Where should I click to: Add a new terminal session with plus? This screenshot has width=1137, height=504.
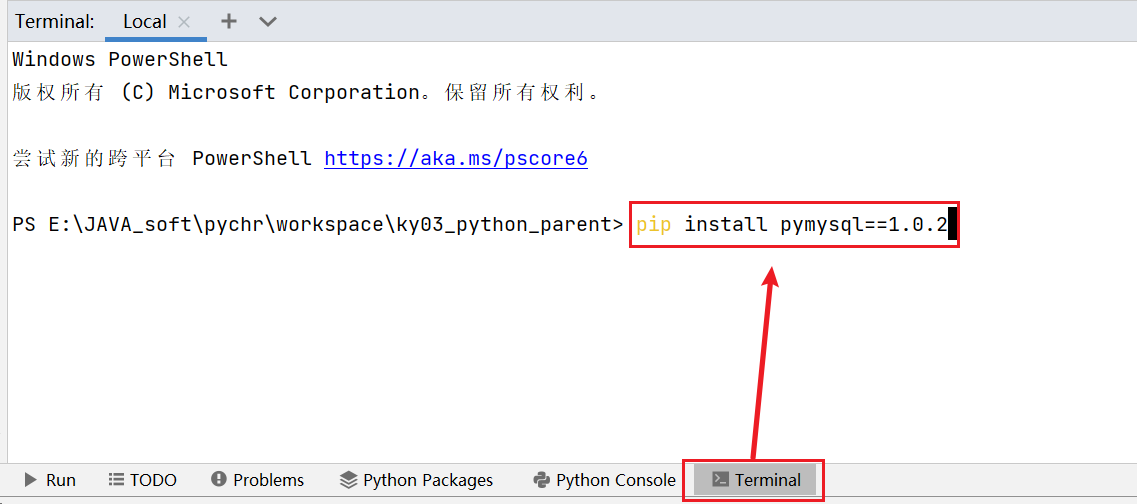229,21
